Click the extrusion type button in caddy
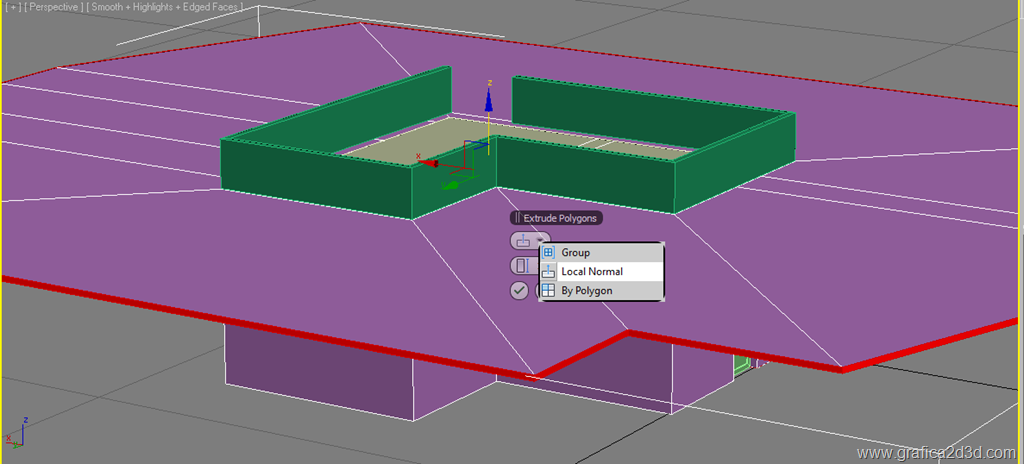1024x464 pixels. pyautogui.click(x=523, y=241)
